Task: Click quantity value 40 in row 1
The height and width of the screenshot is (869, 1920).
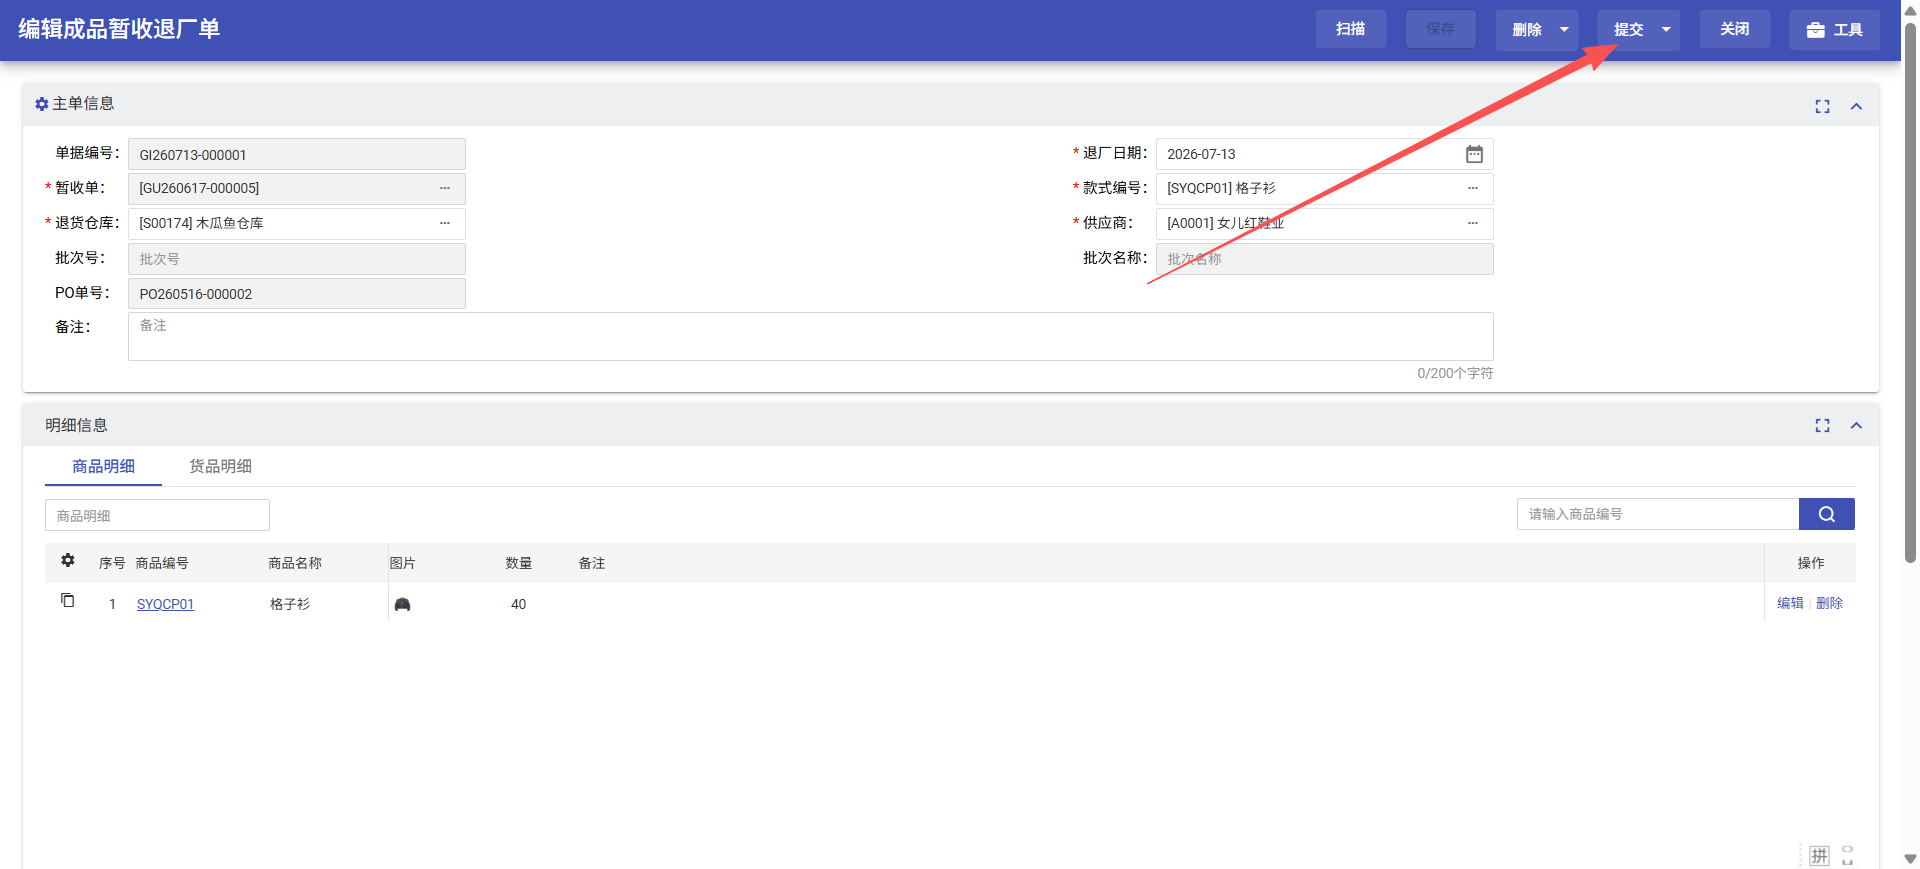Action: [x=518, y=604]
